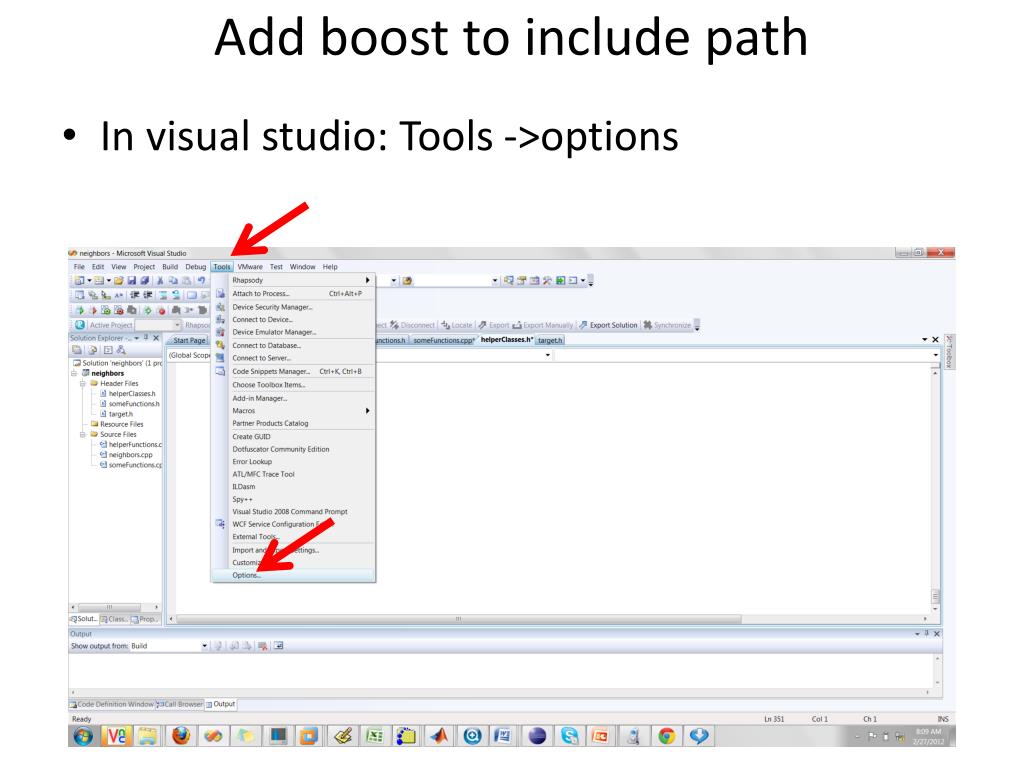The height and width of the screenshot is (768, 1024).
Task: Open the Show output from Build dropdown
Action: coord(204,646)
